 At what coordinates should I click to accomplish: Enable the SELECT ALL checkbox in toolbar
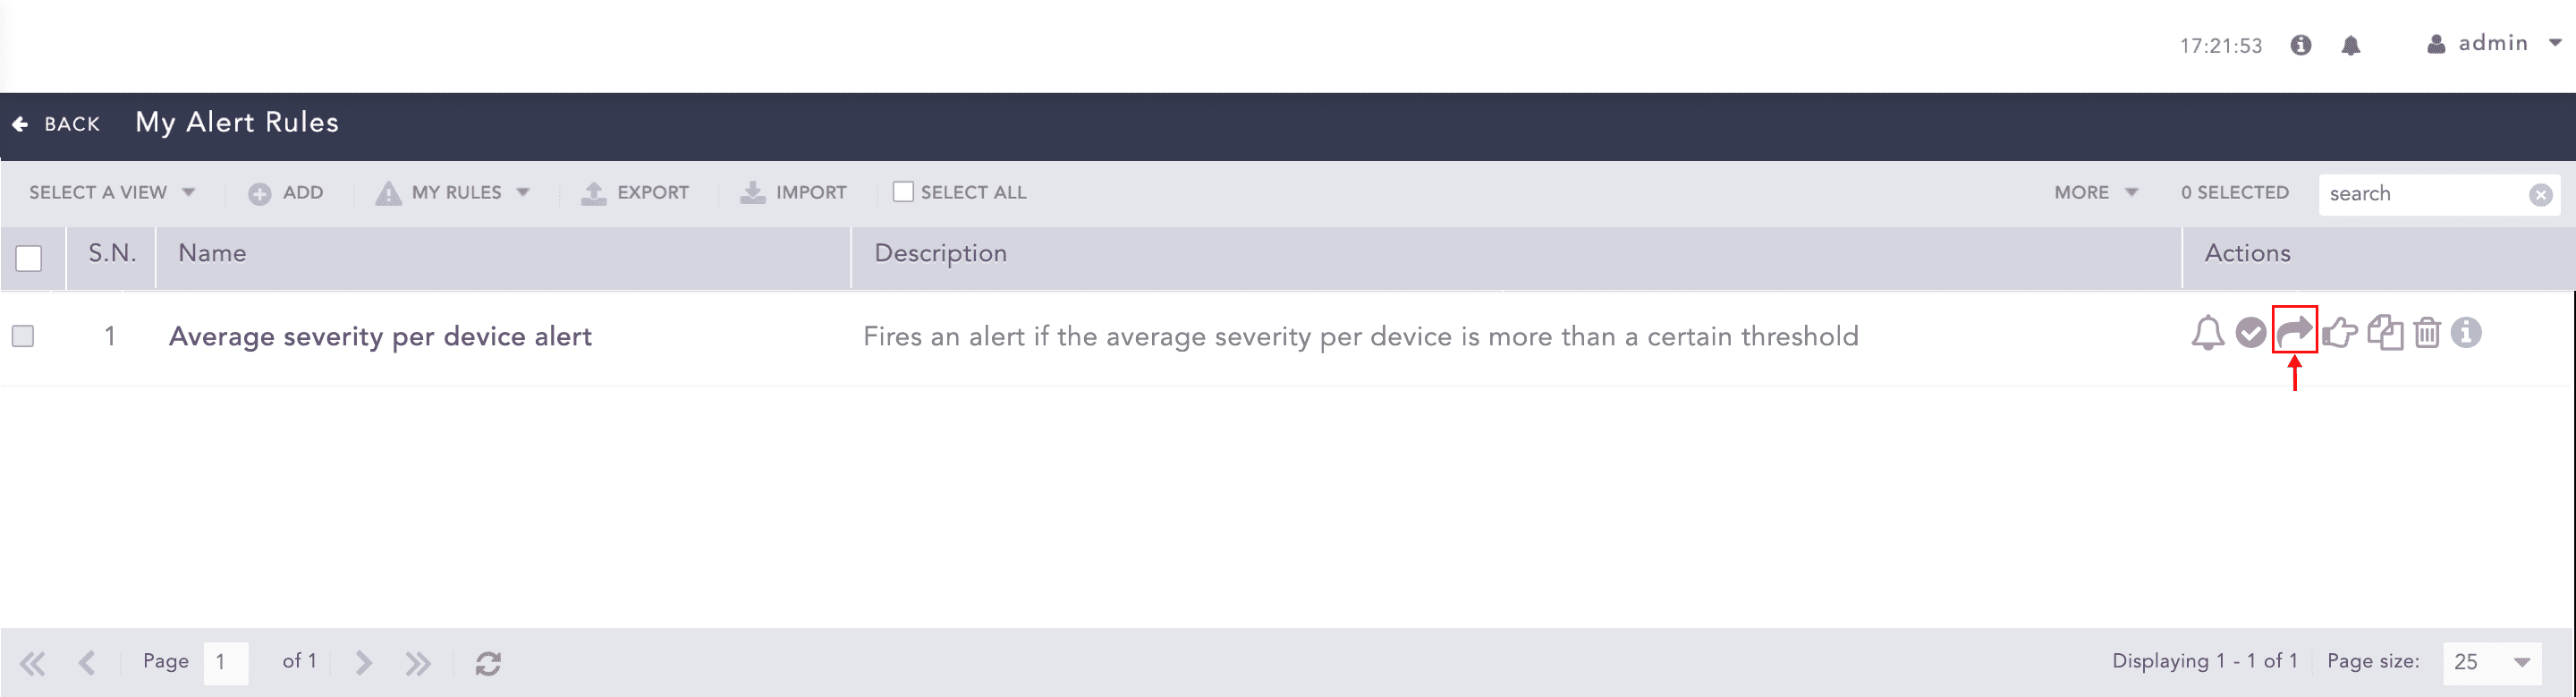click(x=903, y=192)
